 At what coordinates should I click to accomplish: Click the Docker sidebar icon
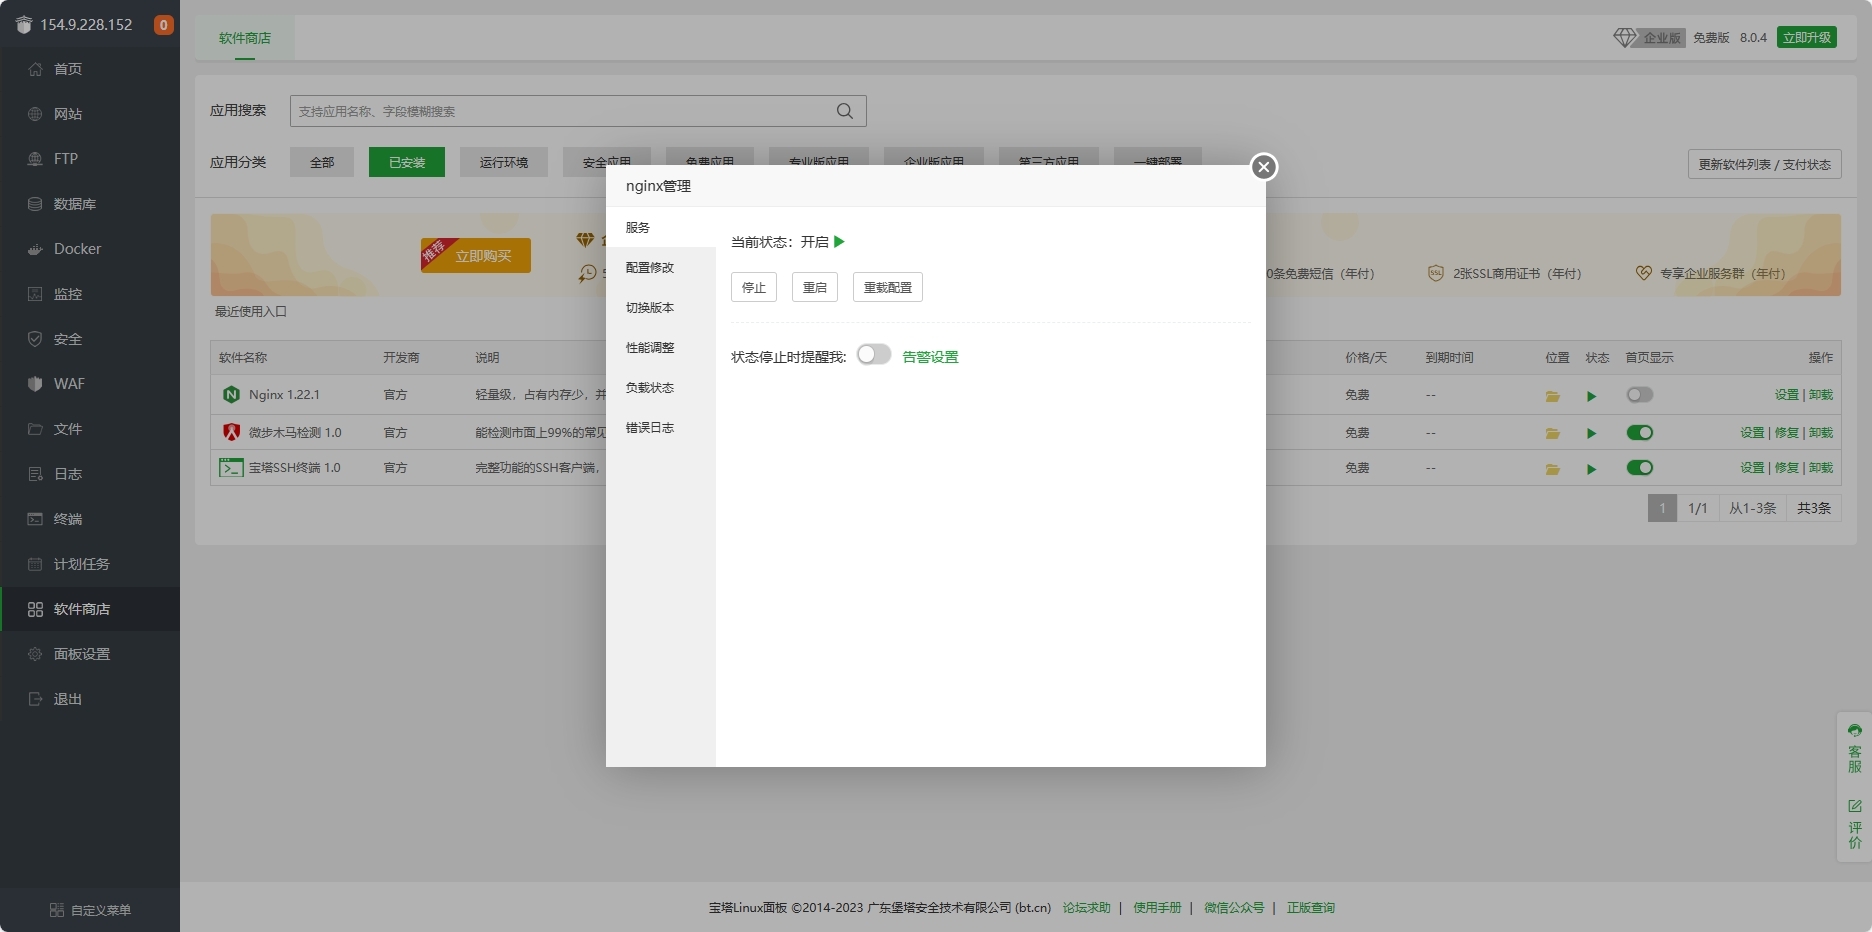tap(35, 249)
